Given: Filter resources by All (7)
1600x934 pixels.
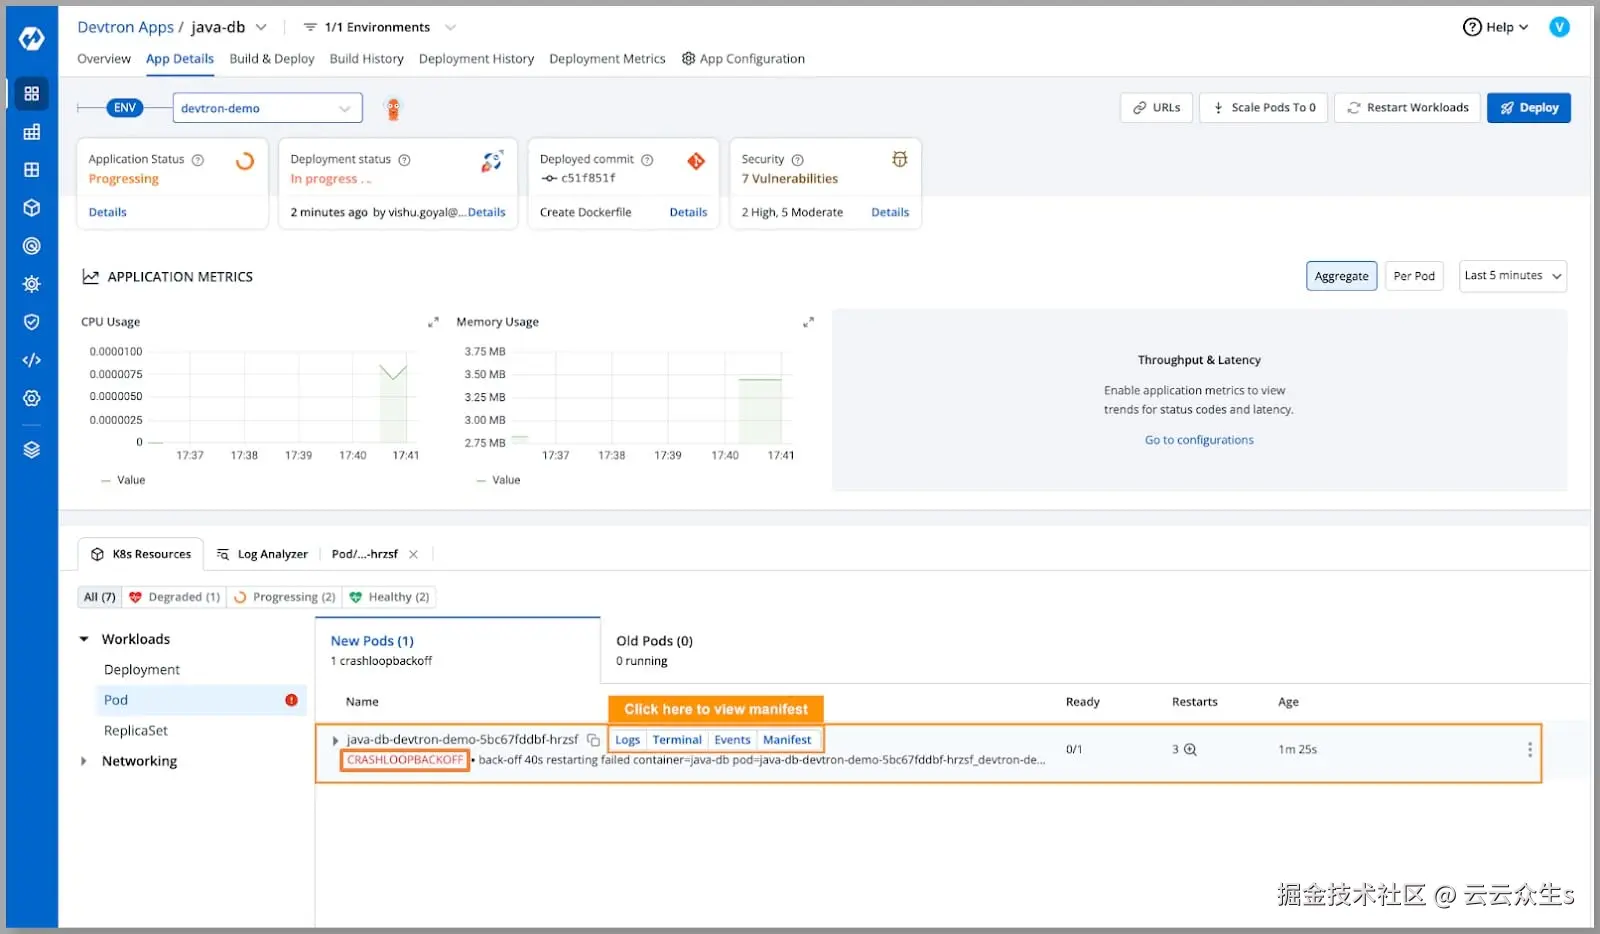Looking at the screenshot, I should pos(100,597).
